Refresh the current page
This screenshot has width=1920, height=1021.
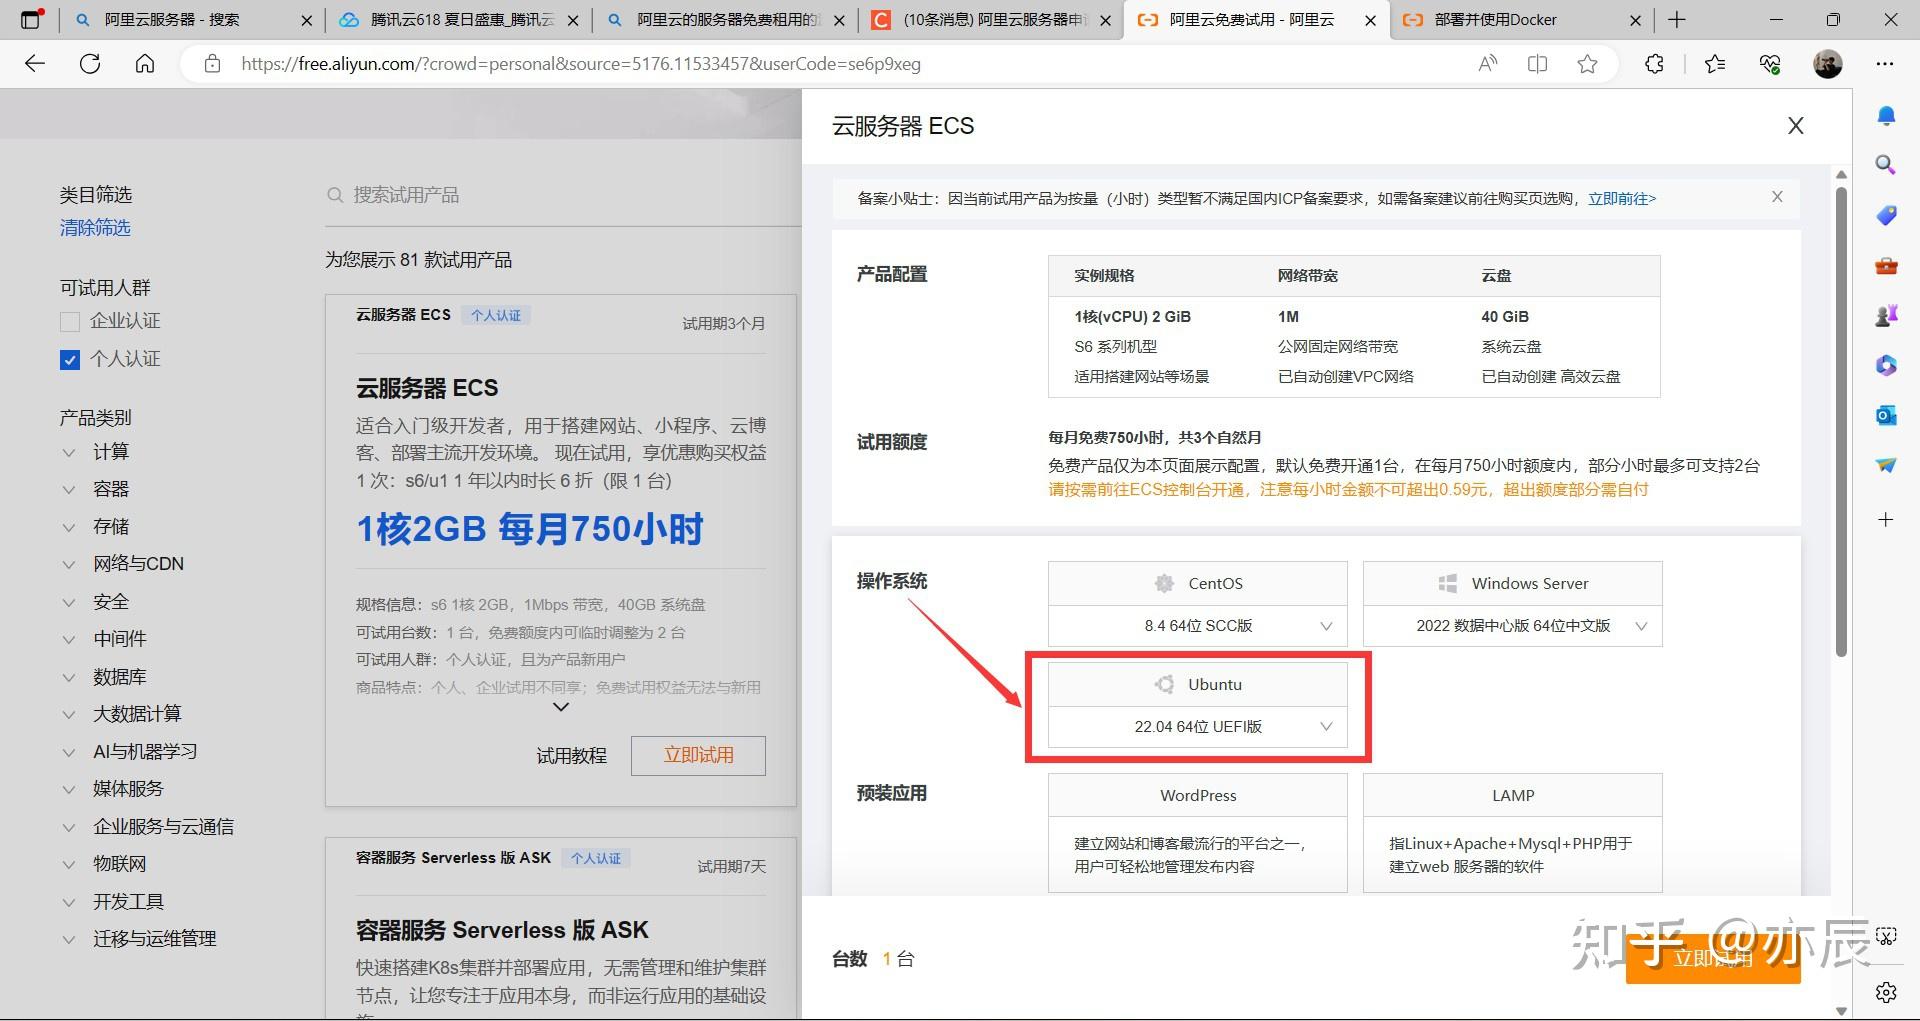90,64
